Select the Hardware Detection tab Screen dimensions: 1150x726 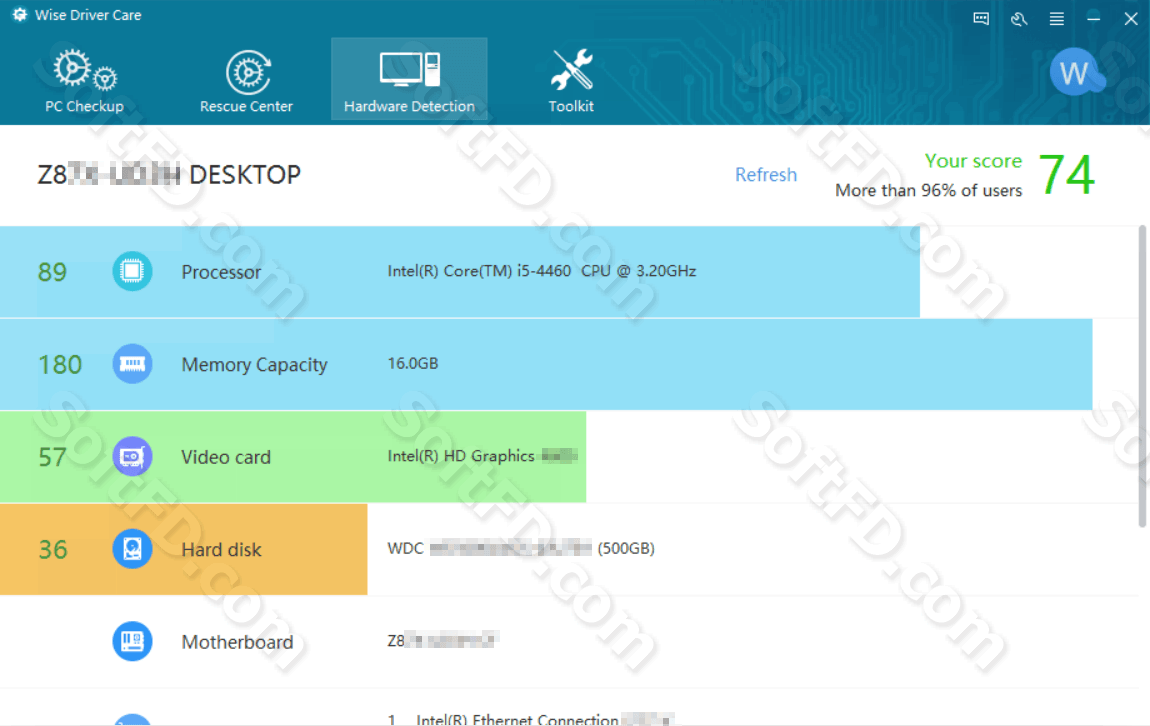pyautogui.click(x=409, y=78)
